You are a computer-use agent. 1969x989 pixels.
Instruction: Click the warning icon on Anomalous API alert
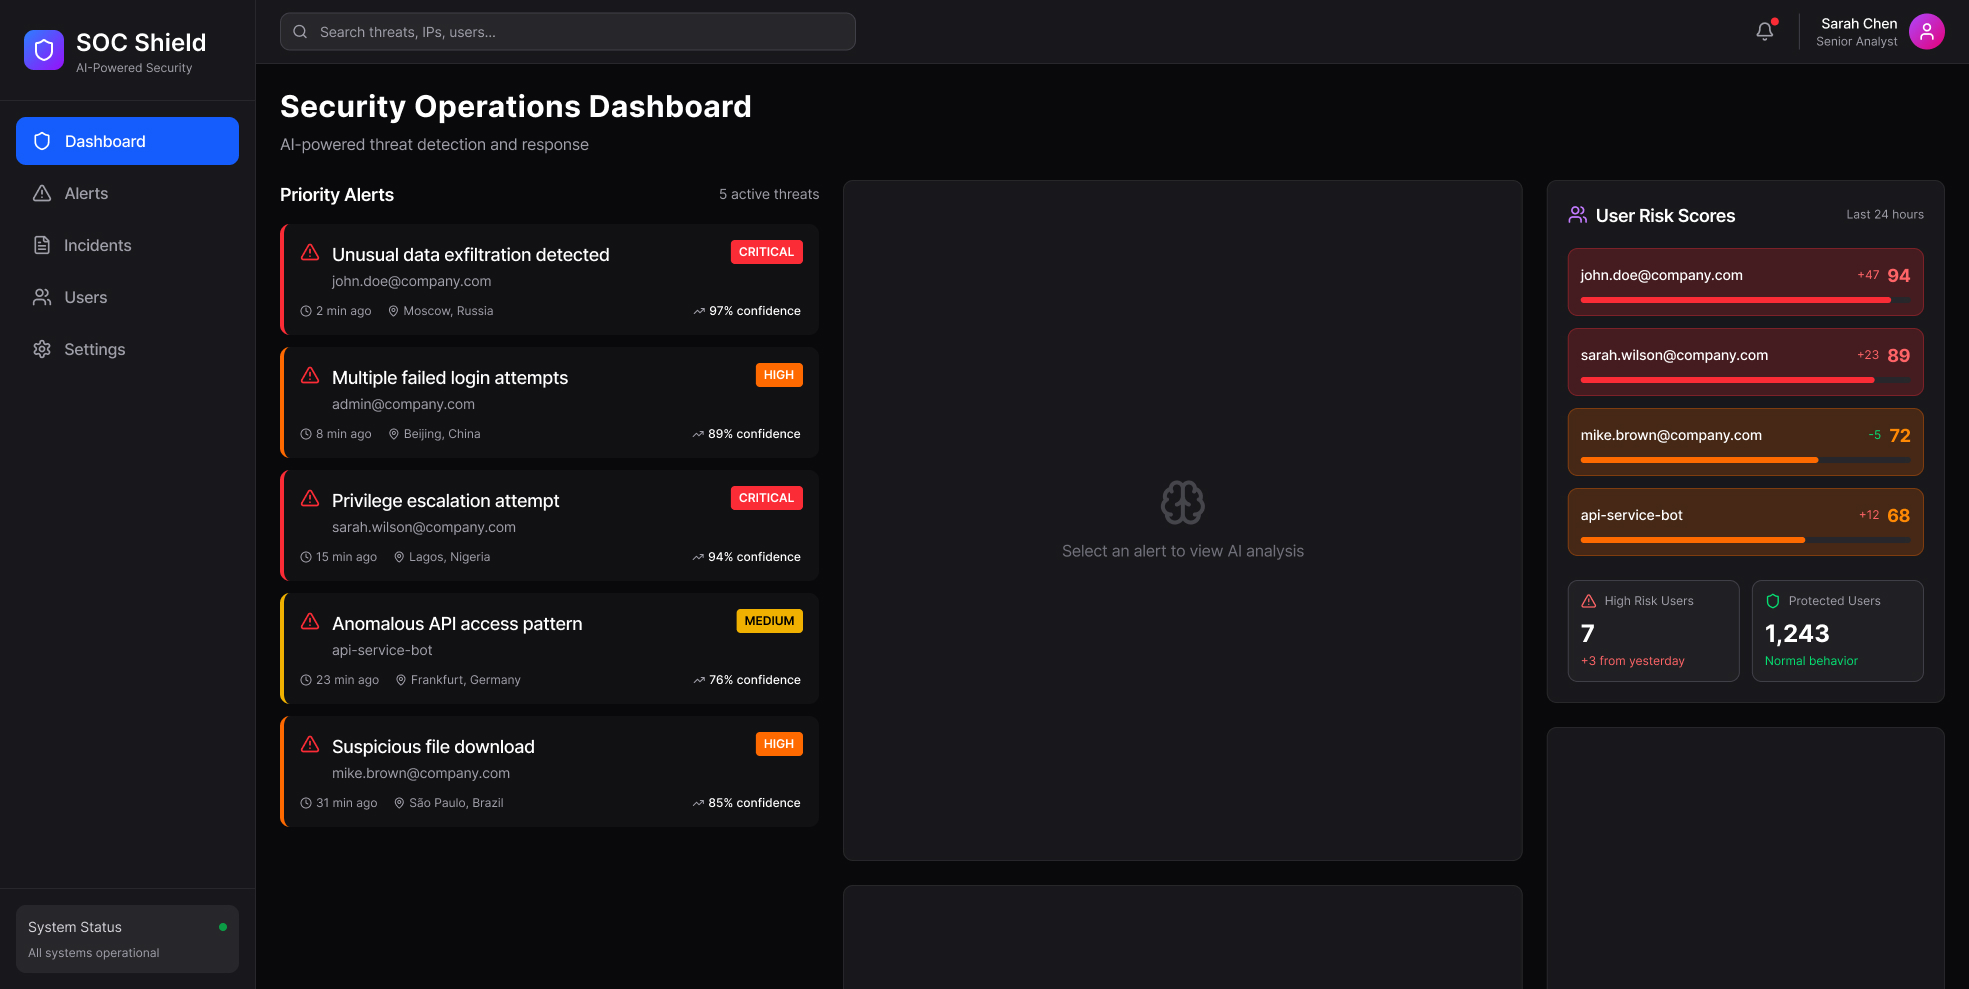point(310,621)
